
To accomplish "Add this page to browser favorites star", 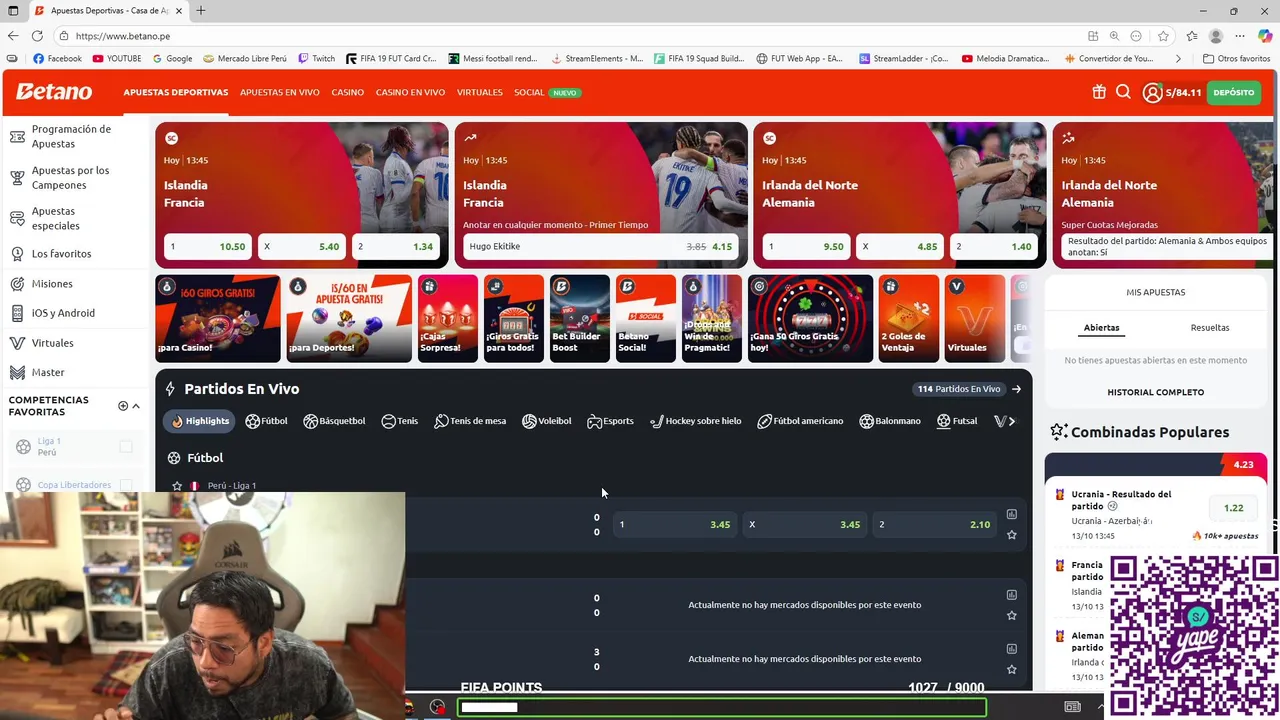I will pos(1163,36).
